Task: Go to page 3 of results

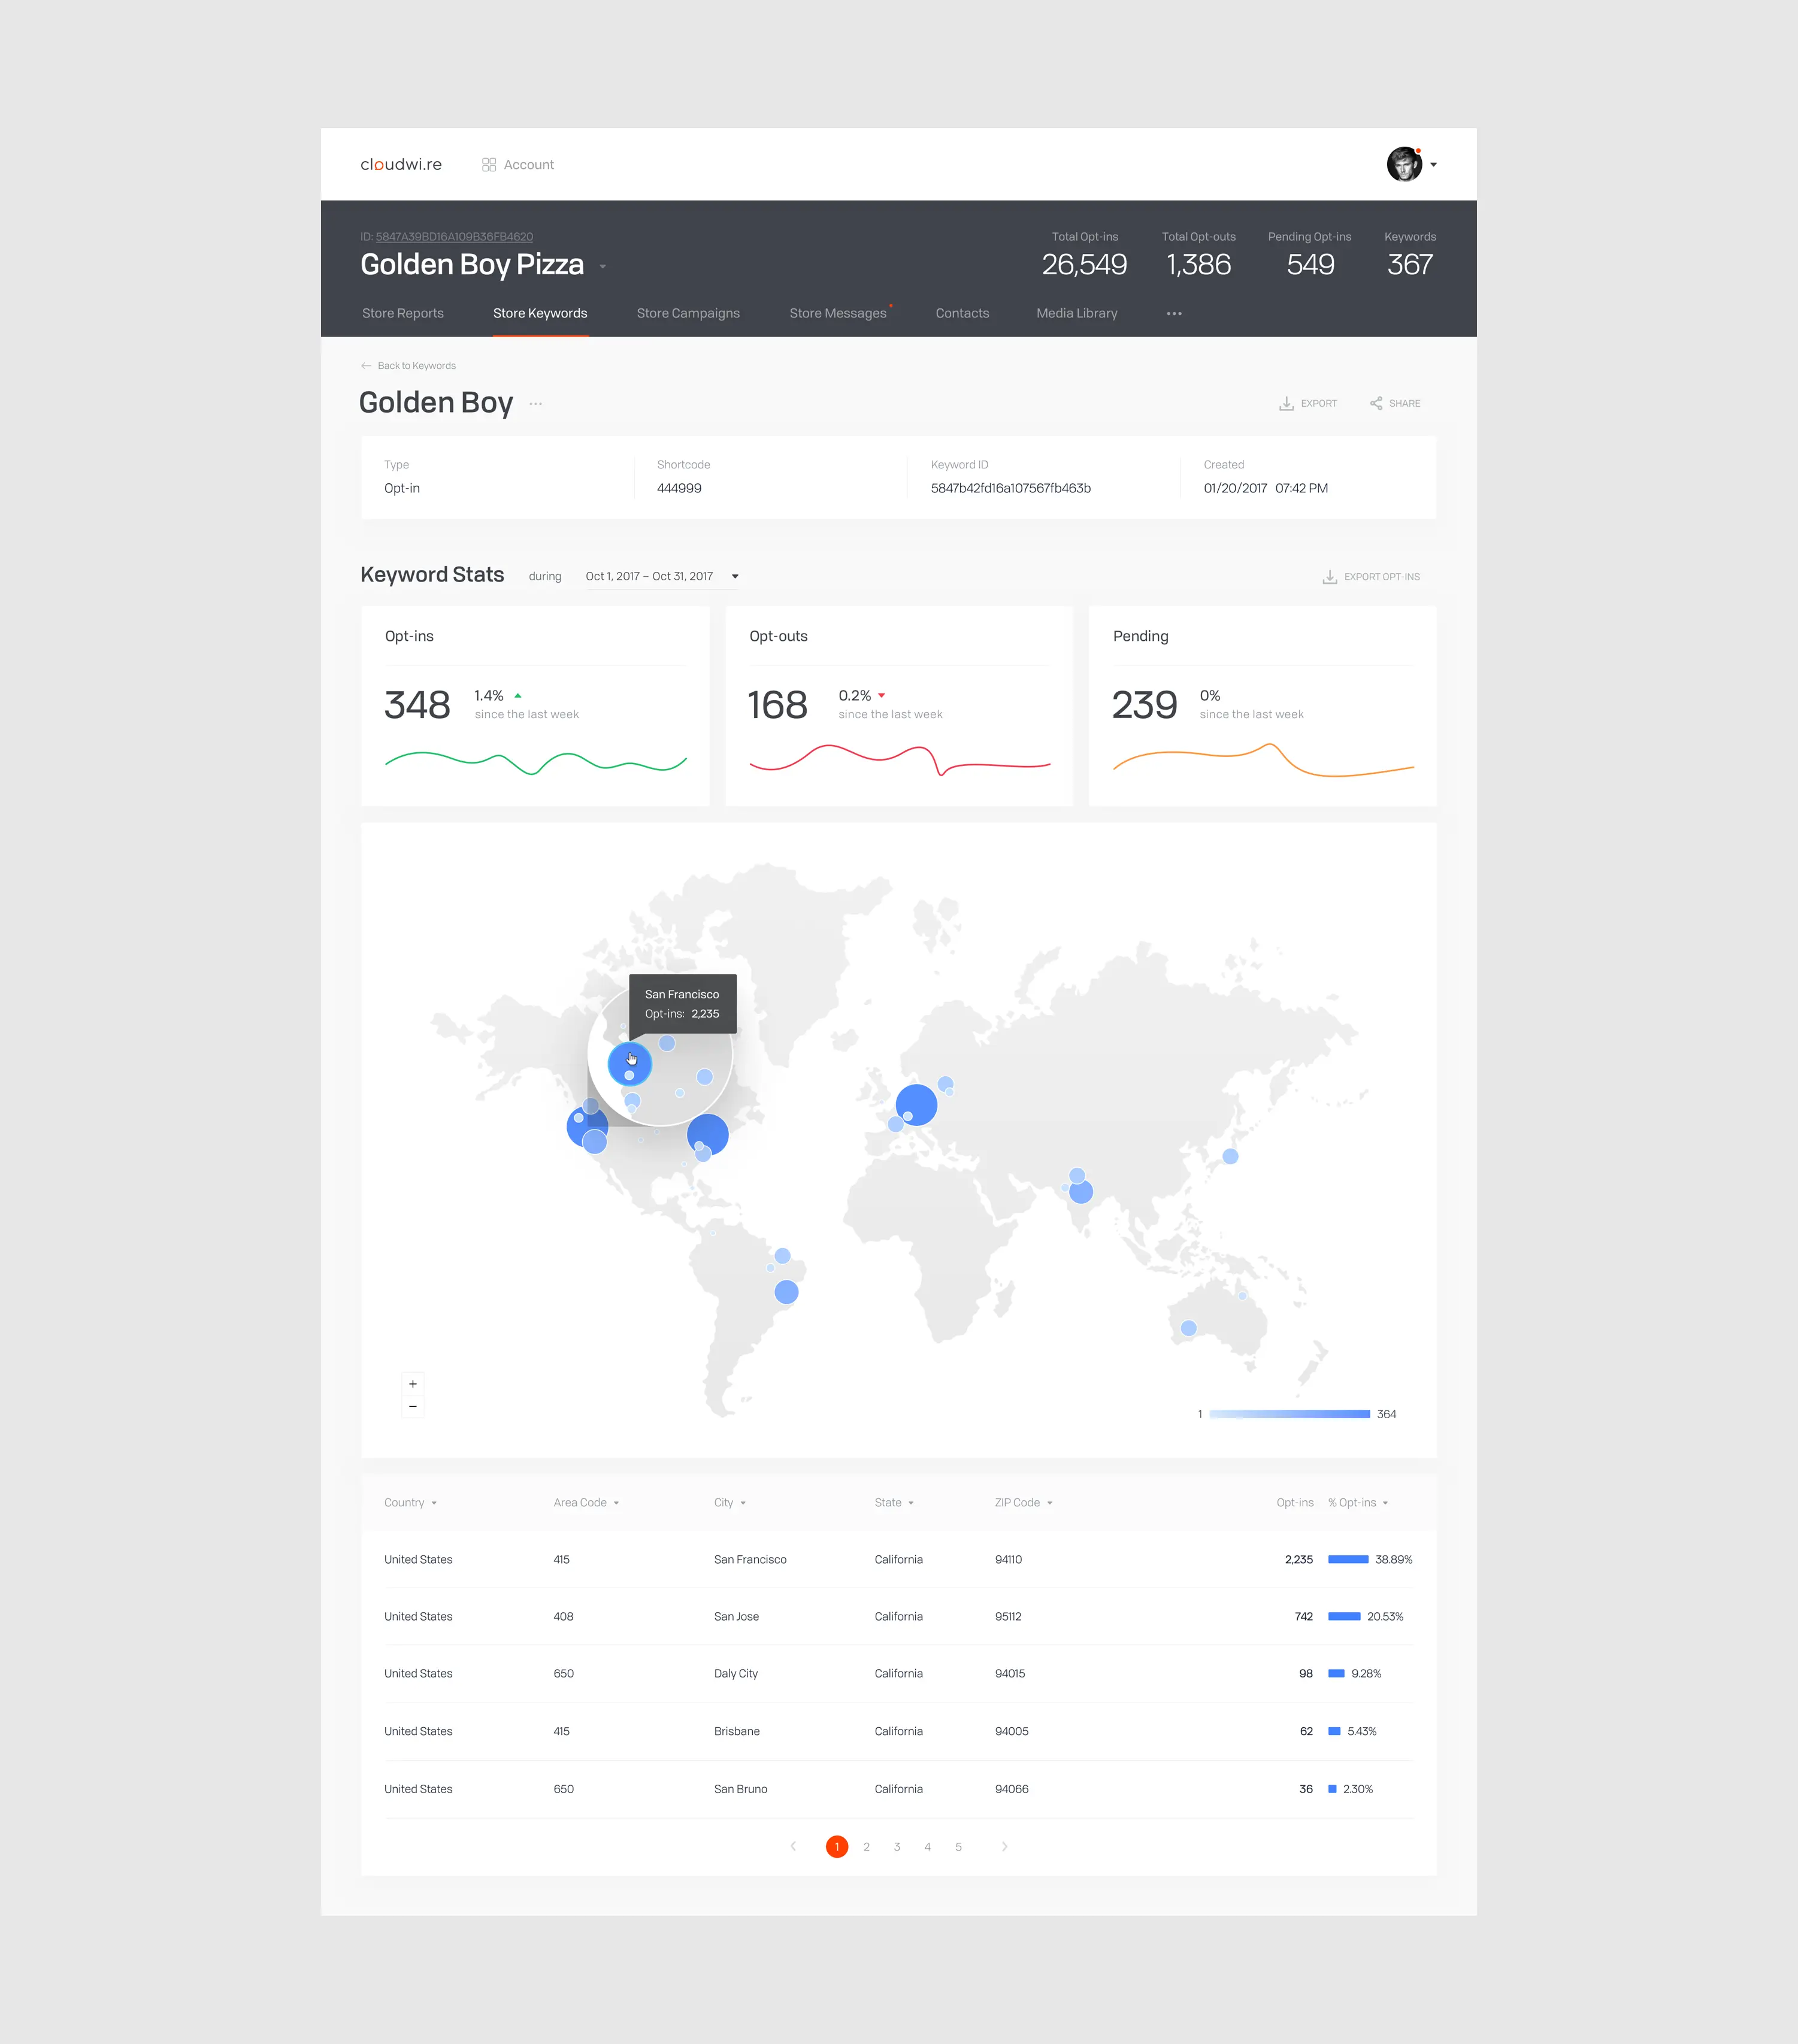Action: click(x=897, y=1847)
